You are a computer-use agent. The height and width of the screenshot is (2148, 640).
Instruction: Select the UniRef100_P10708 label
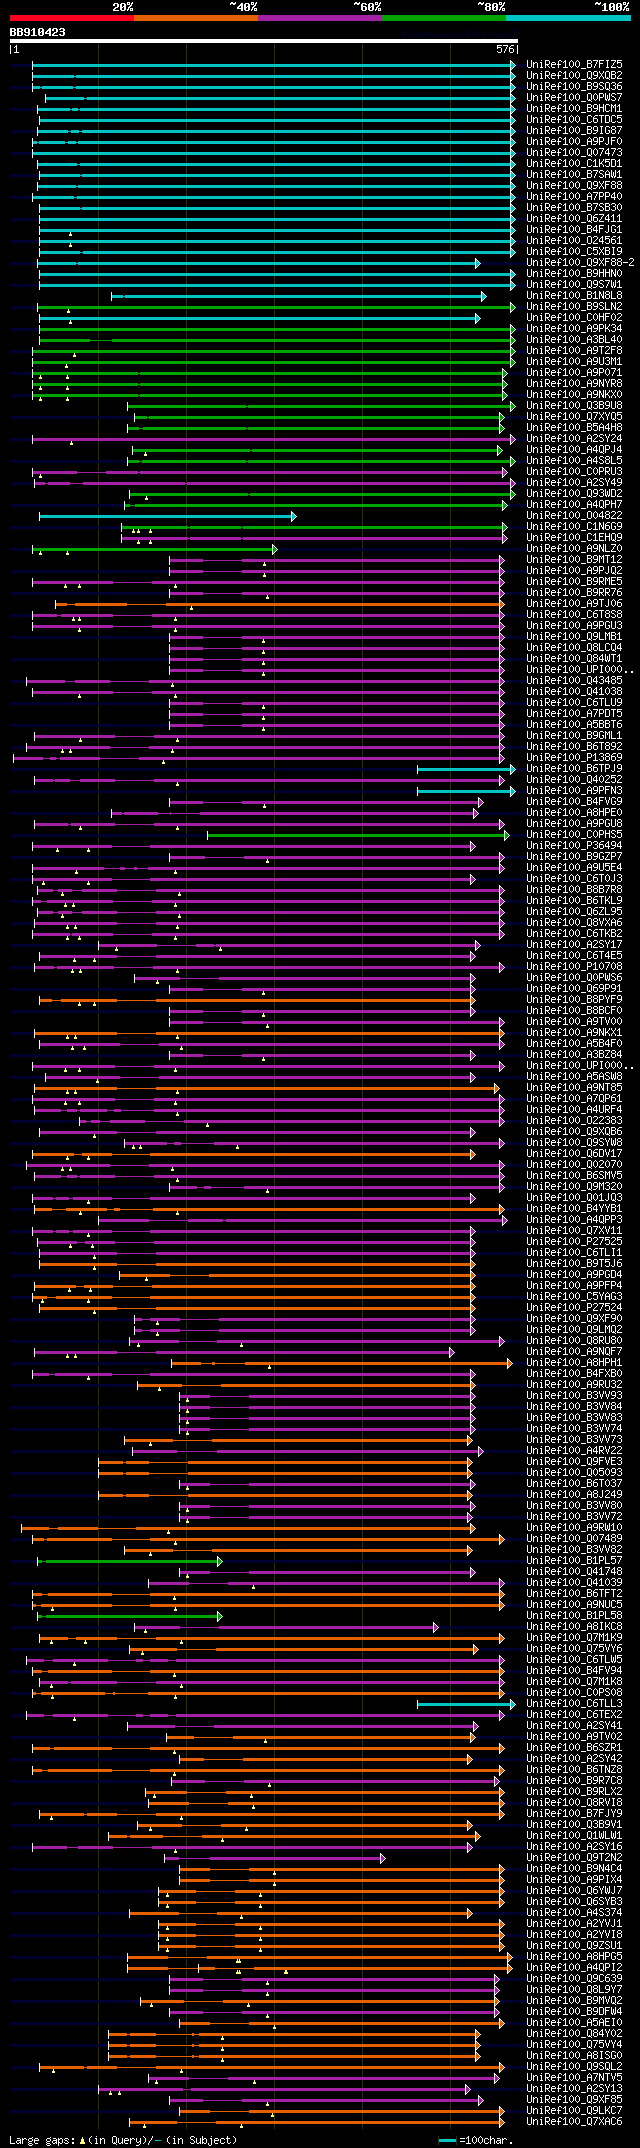(x=574, y=966)
